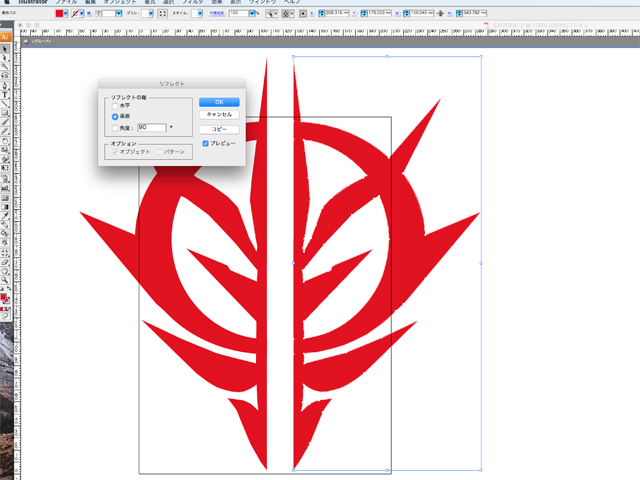Toggle the パターン option checkbox
The width and height of the screenshot is (640, 480).
pyautogui.click(x=160, y=152)
